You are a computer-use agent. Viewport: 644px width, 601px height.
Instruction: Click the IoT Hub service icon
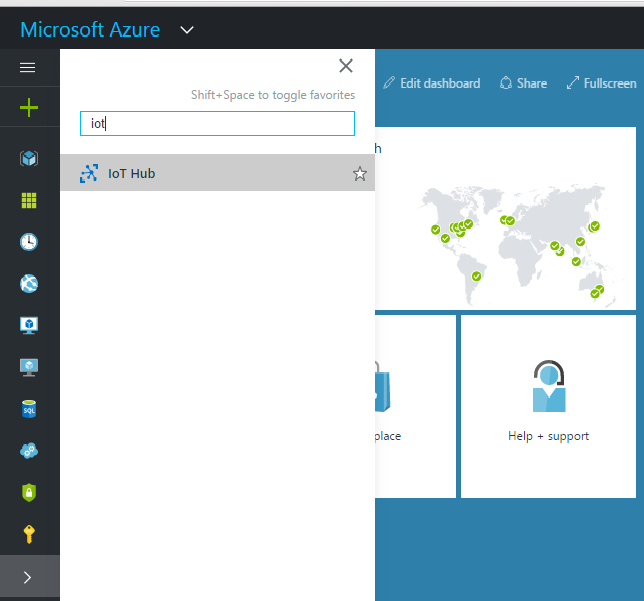coord(89,173)
